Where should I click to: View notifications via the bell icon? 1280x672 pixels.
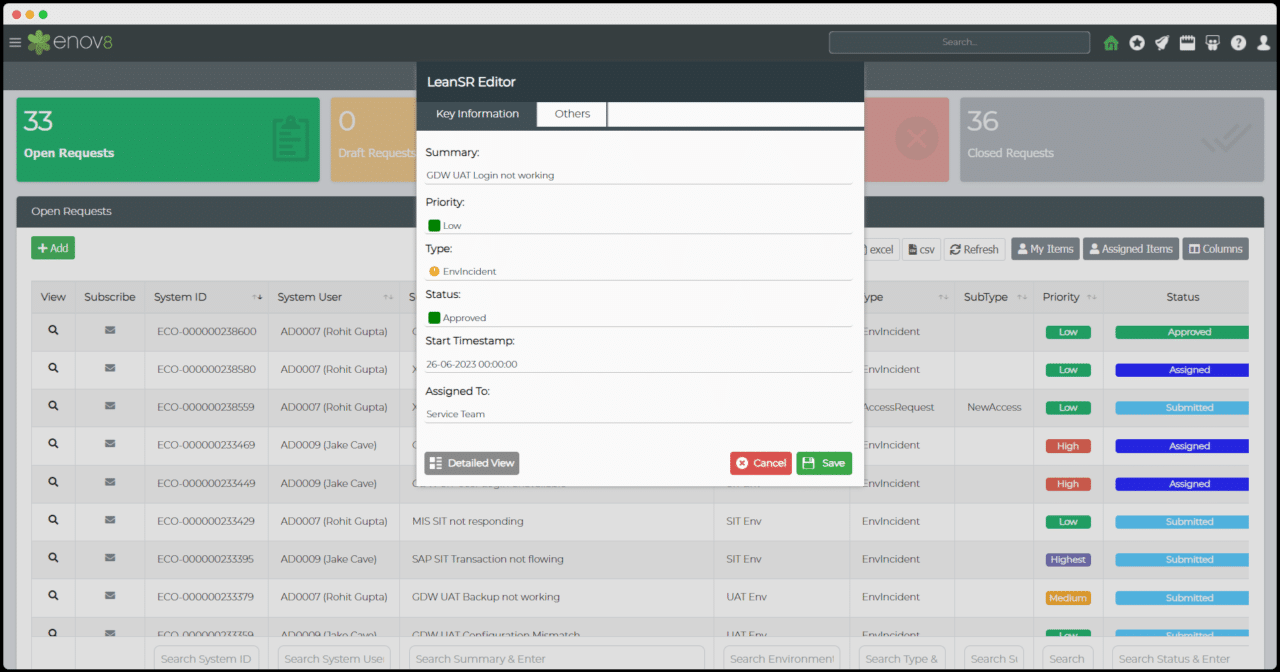(1161, 42)
